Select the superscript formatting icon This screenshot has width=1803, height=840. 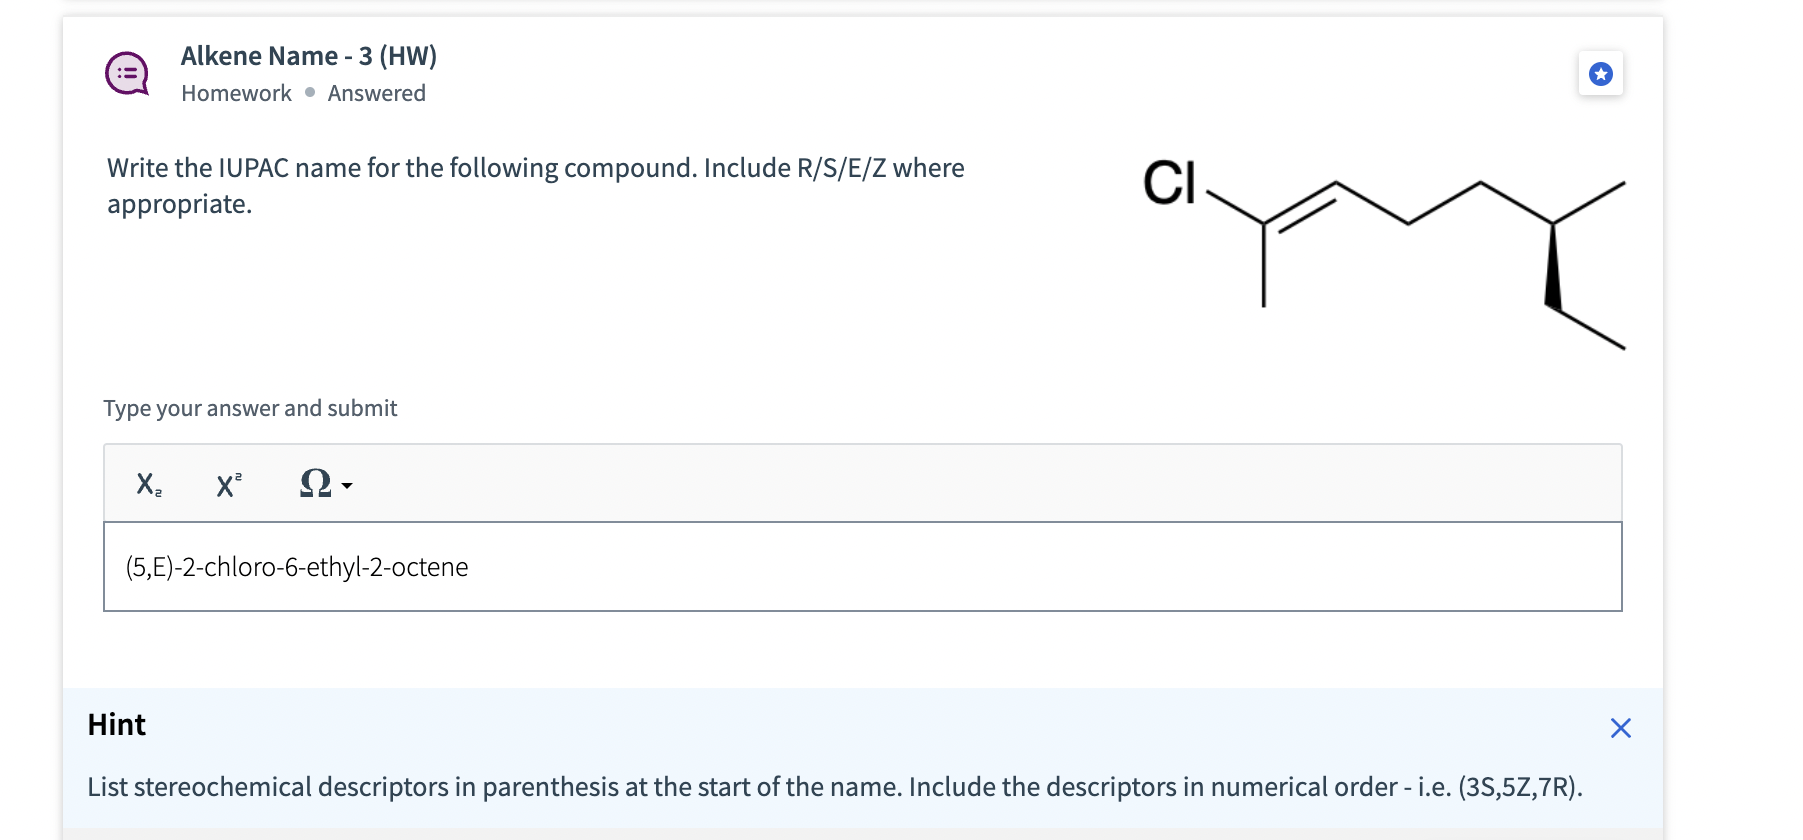click(227, 485)
